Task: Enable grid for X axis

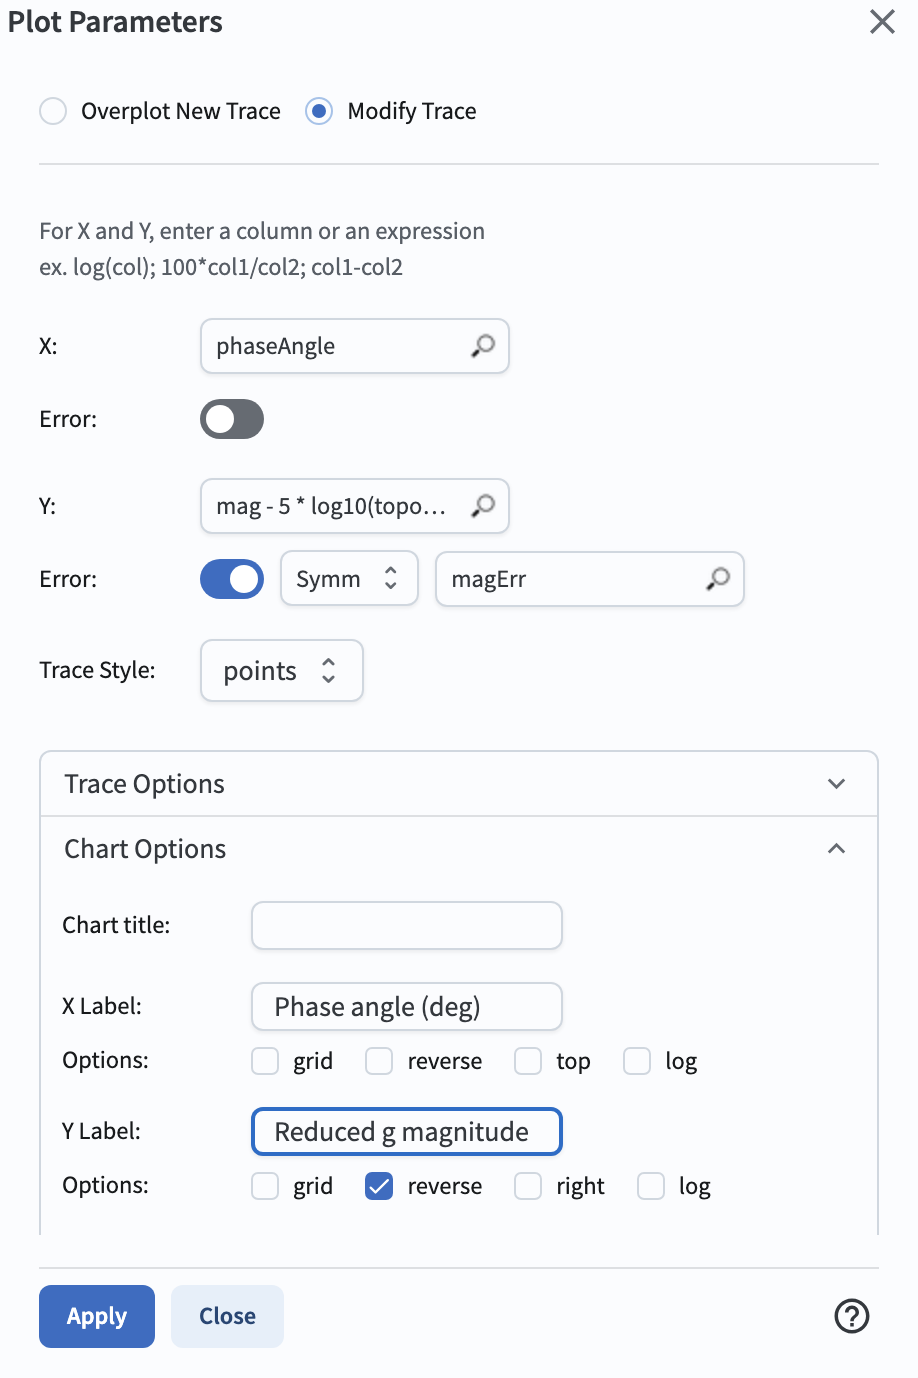Action: point(265,1061)
